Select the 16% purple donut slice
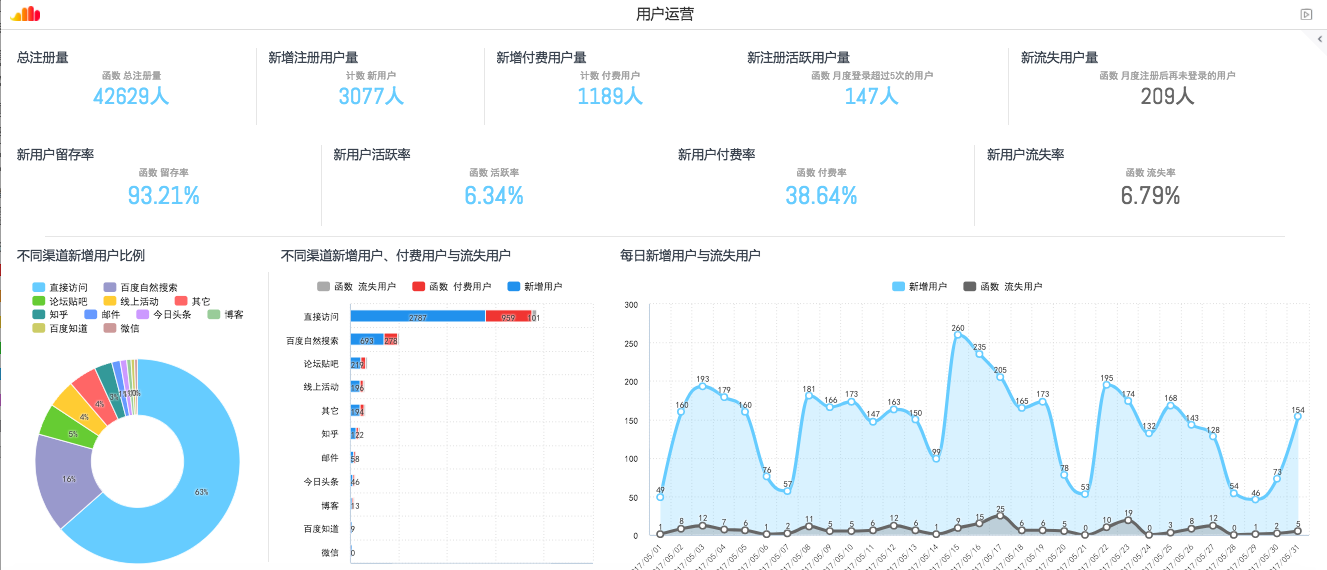Viewport: 1327px width, 570px height. 68,478
